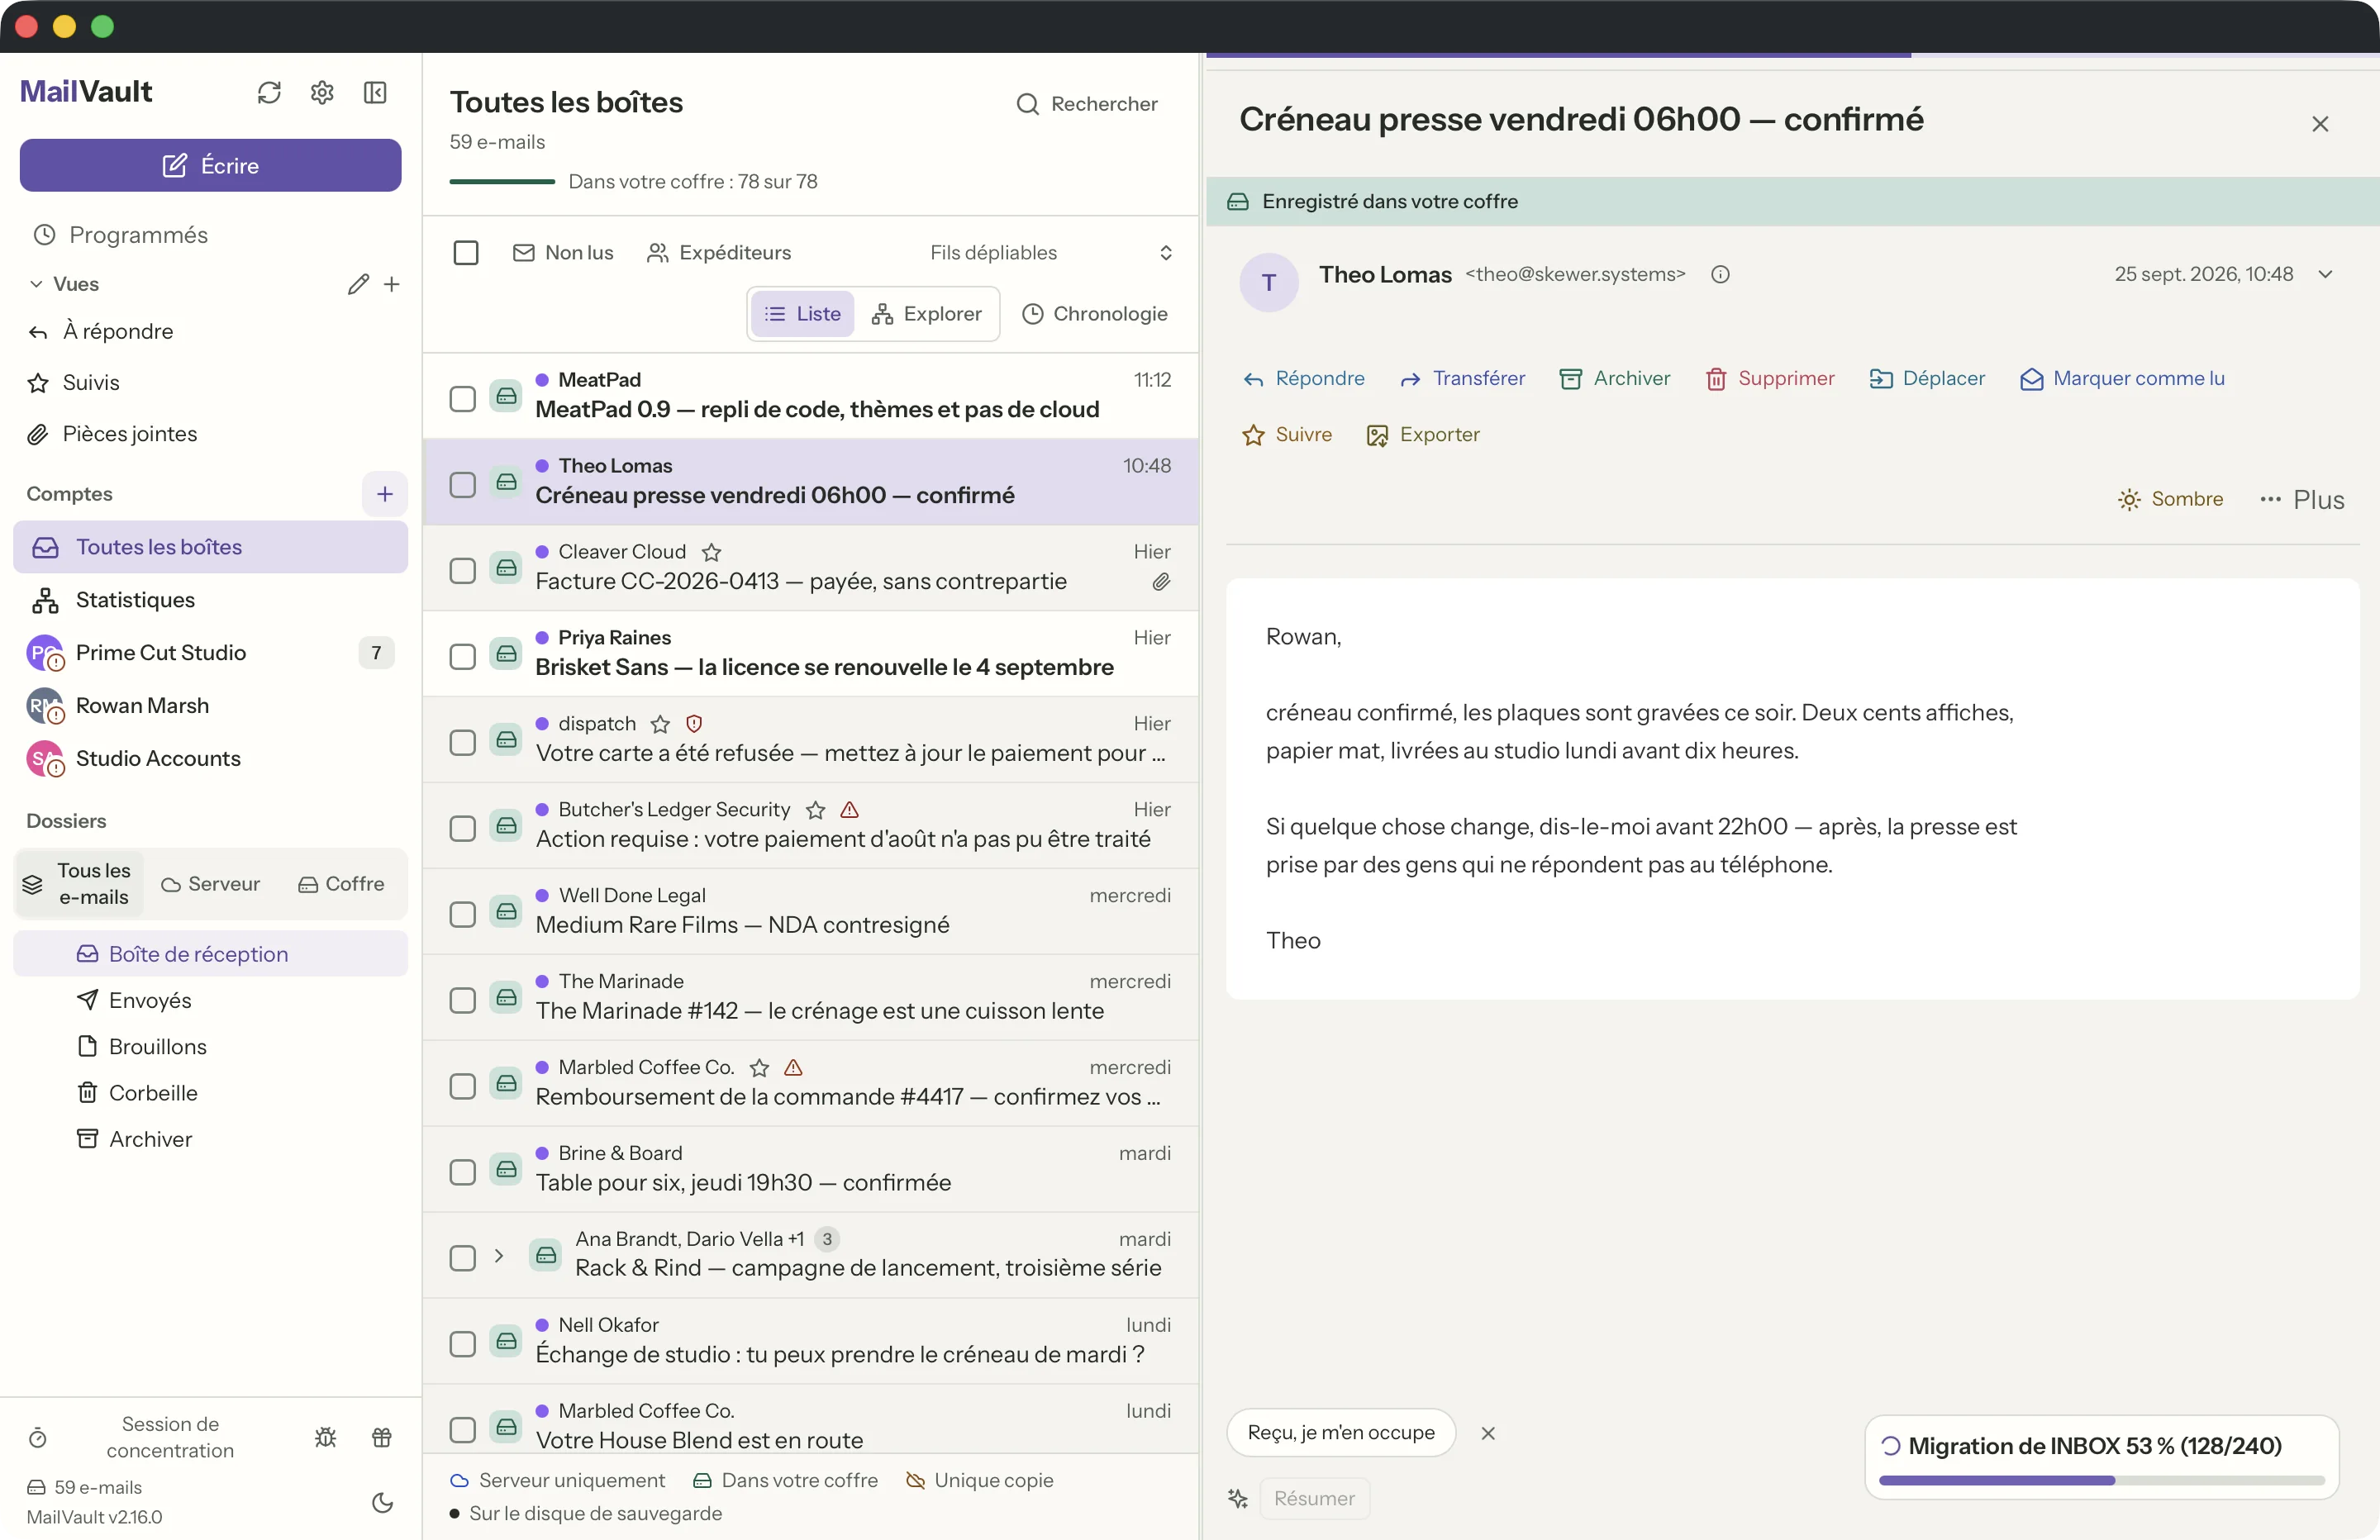Check the Nell Okafor email checkbox
The width and height of the screenshot is (2380, 1540).
click(462, 1344)
